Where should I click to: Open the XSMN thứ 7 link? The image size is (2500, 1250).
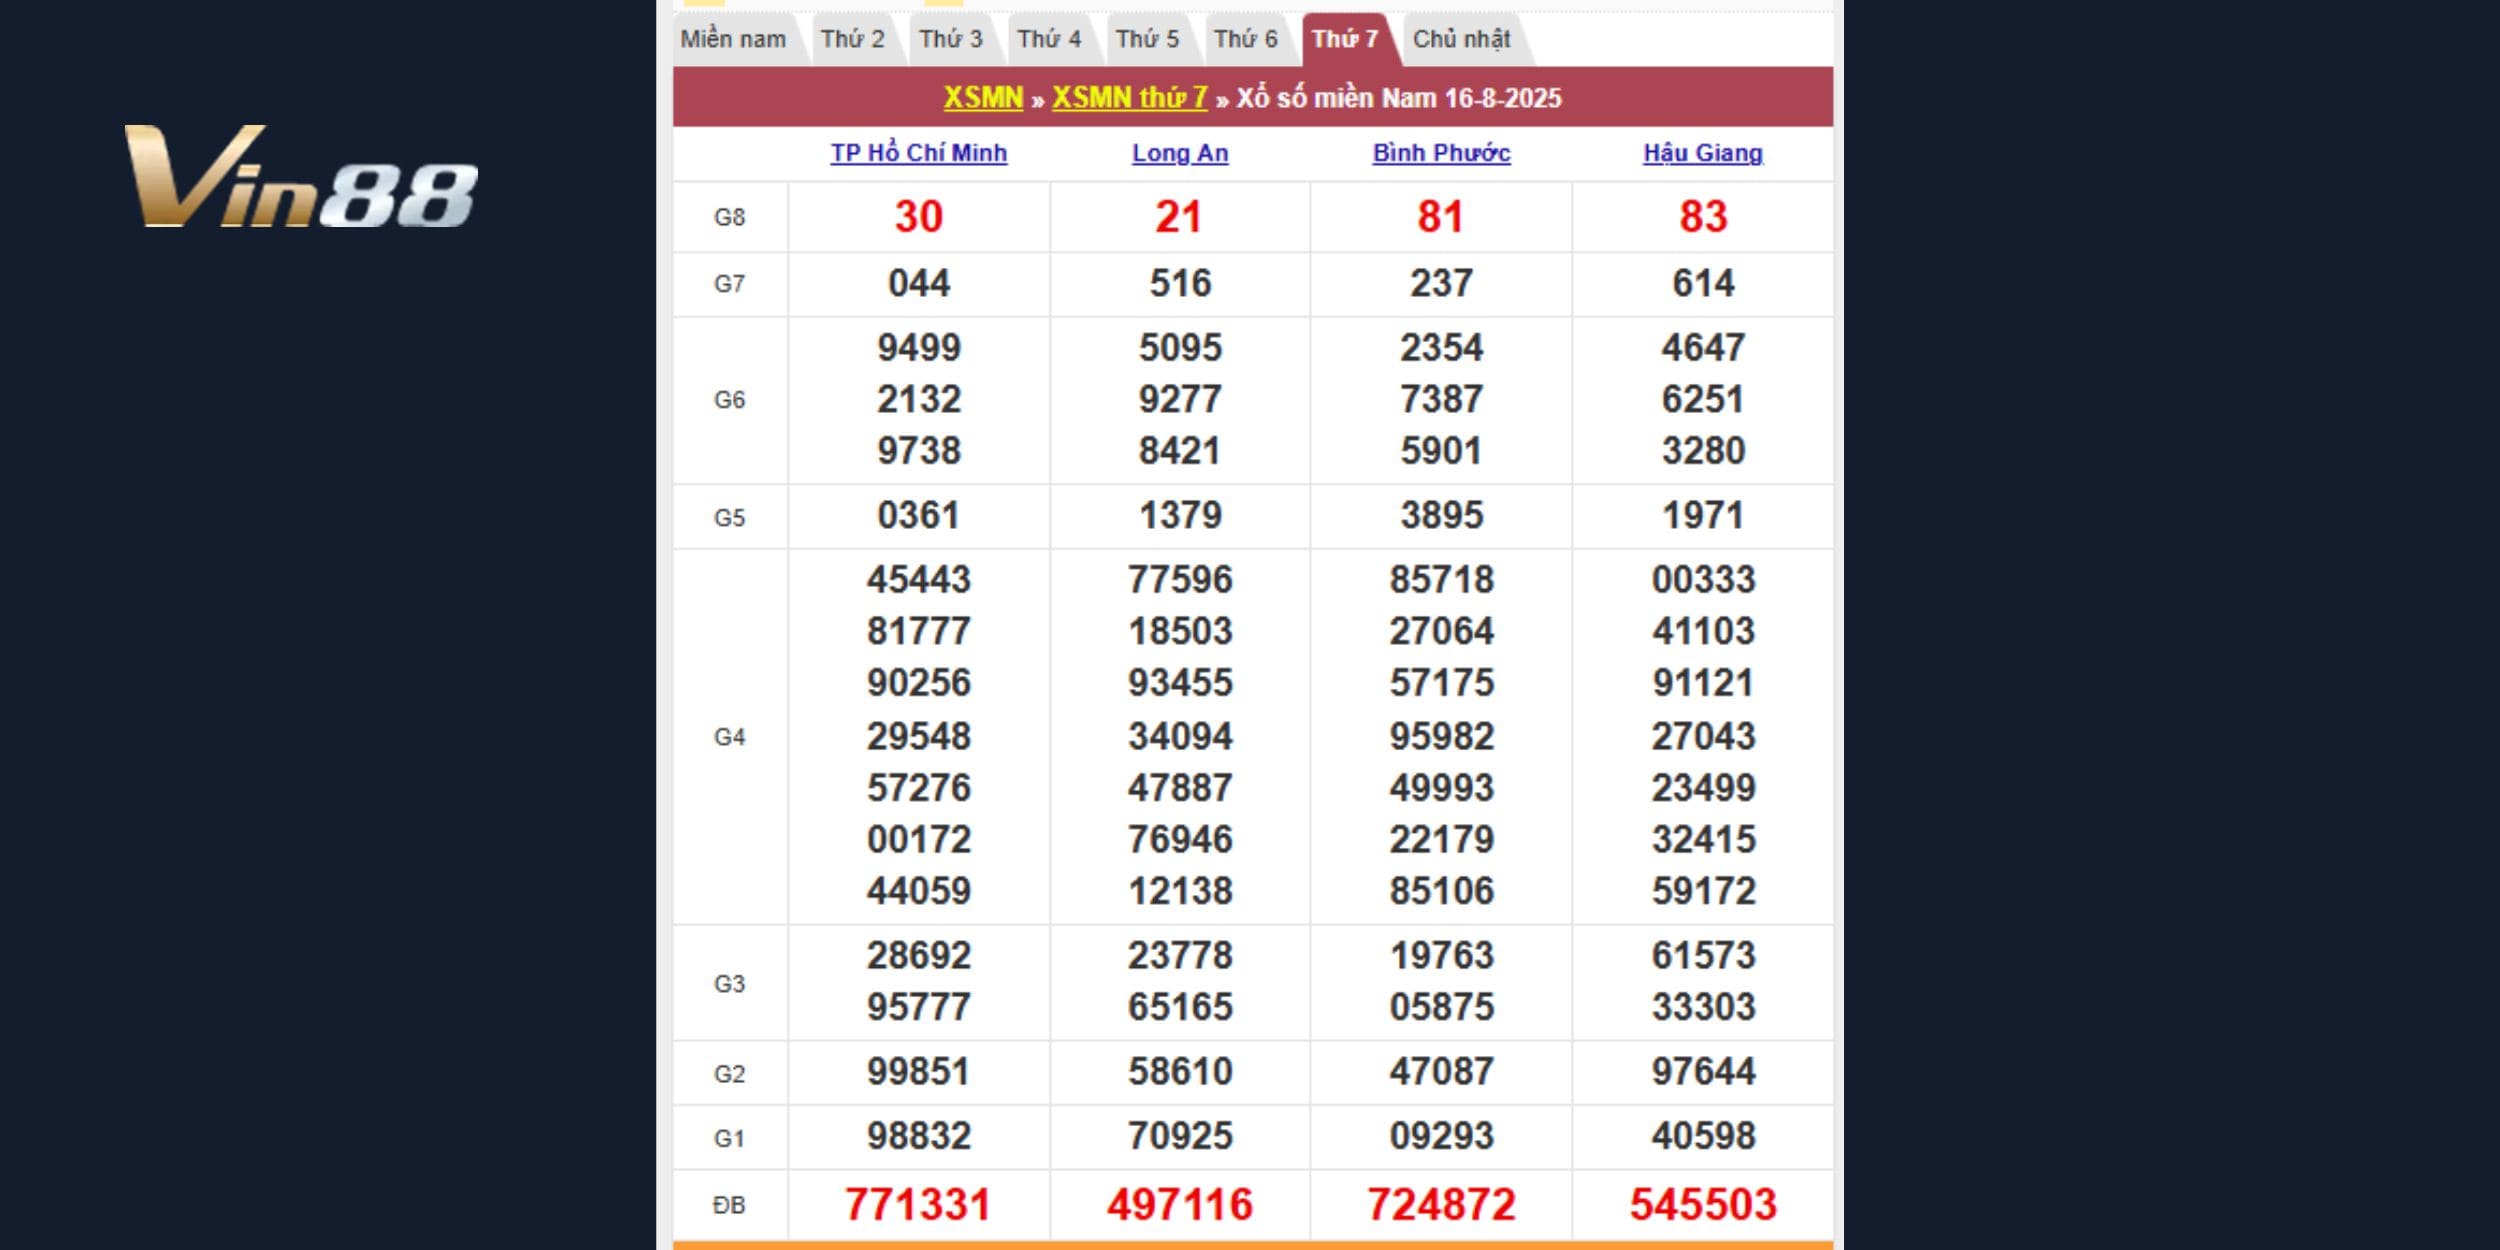[1130, 99]
